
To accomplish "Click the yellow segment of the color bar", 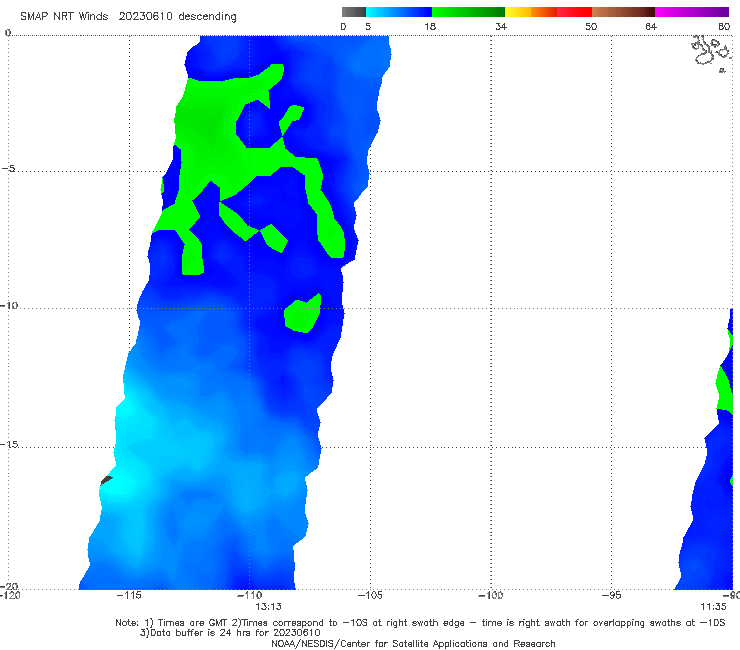I will click(518, 12).
